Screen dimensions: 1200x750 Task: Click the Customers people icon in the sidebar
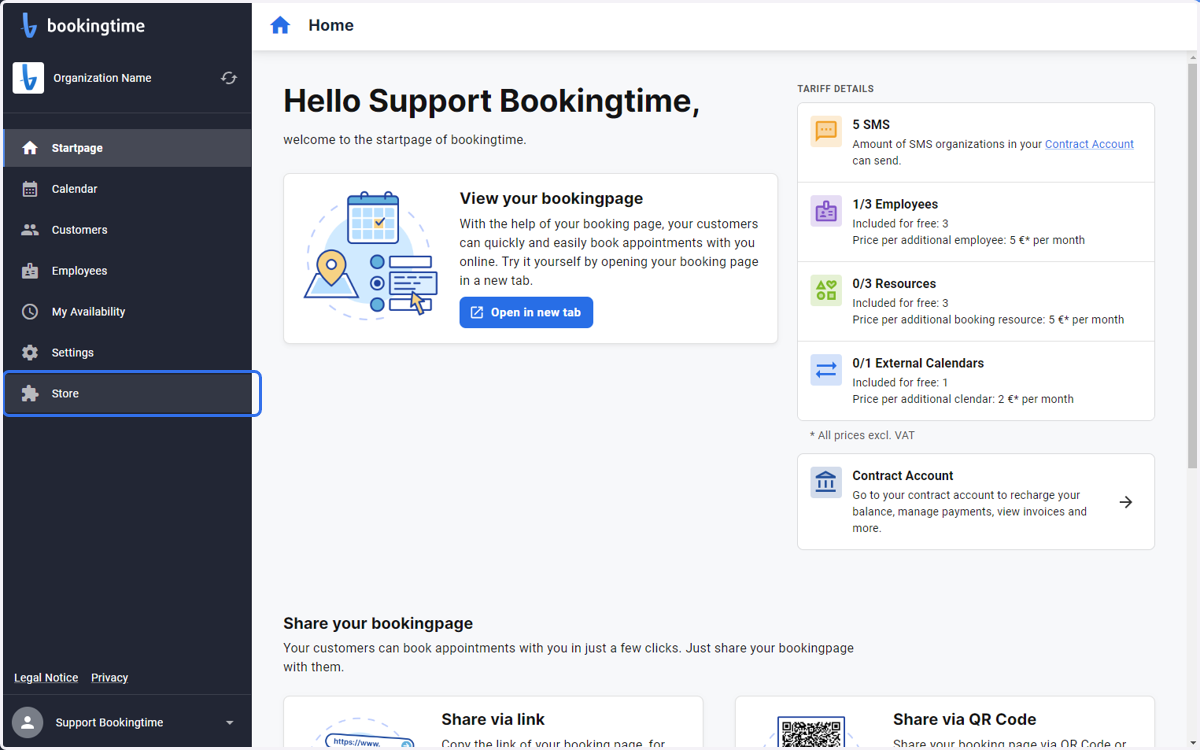(30, 230)
